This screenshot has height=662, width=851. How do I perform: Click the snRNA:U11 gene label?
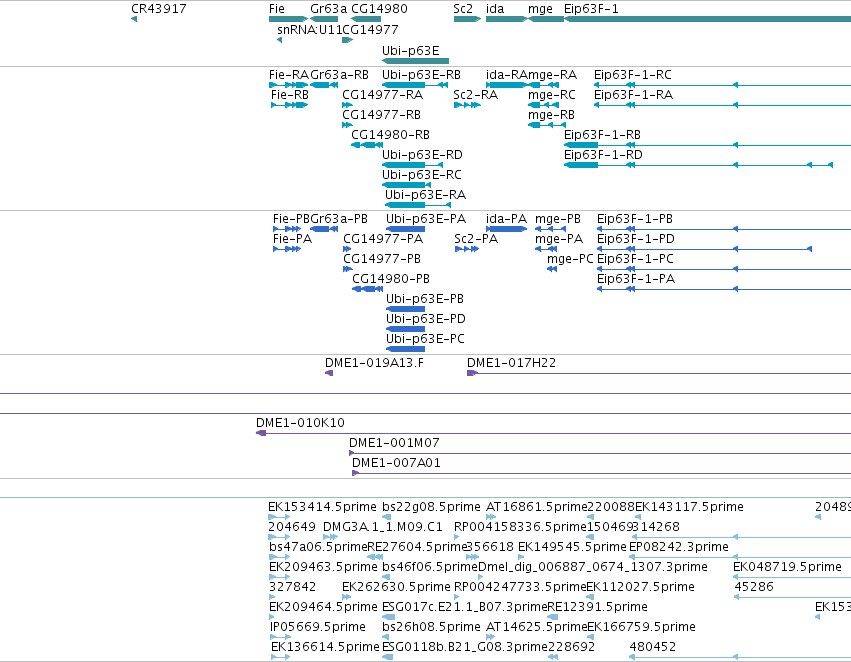(309, 29)
